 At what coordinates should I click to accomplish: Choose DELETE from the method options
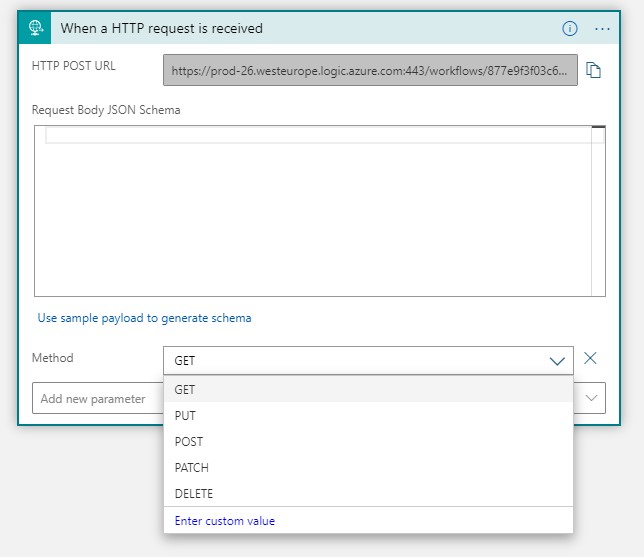[x=193, y=493]
